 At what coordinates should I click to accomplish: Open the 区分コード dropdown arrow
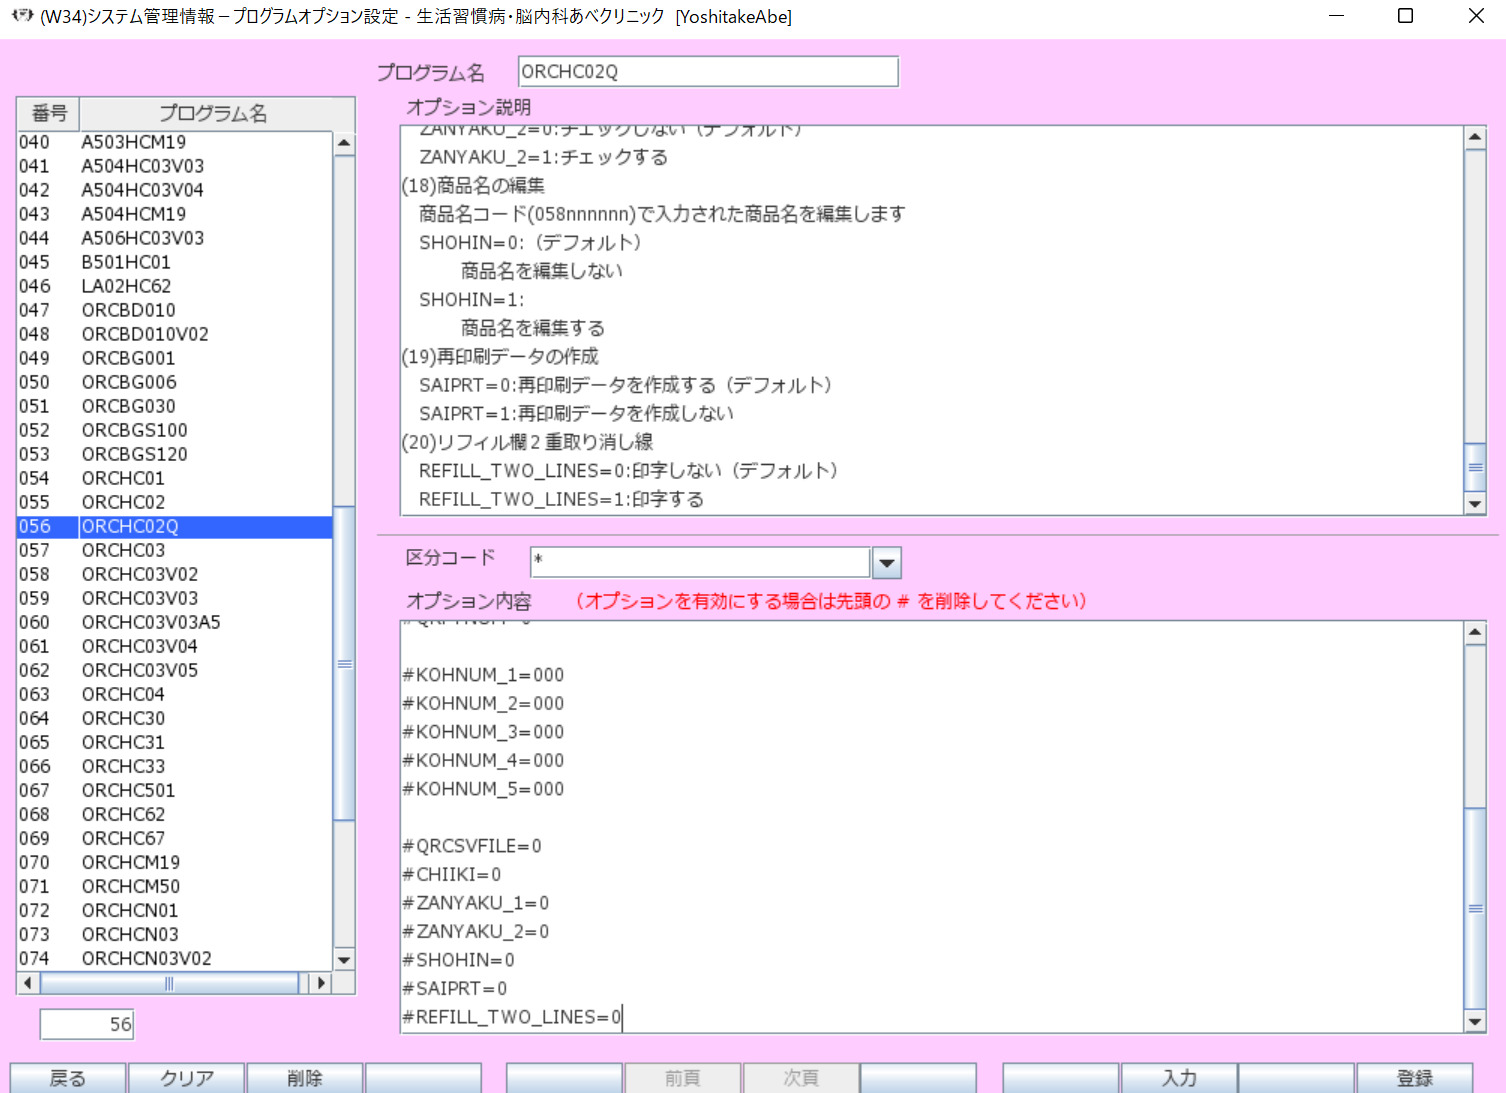click(x=886, y=563)
